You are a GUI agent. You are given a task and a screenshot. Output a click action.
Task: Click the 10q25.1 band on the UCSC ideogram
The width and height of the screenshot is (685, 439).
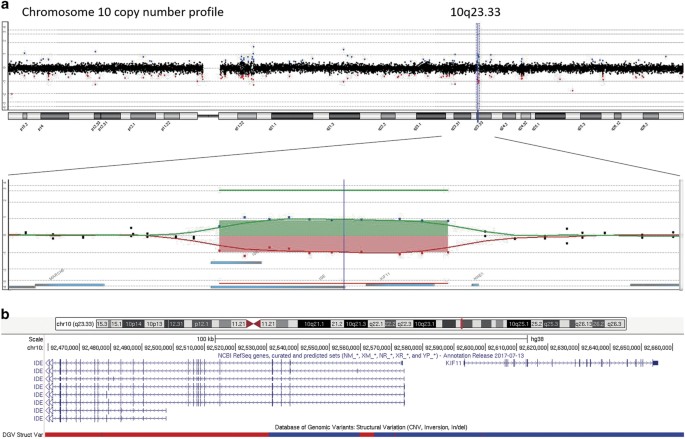[519, 324]
